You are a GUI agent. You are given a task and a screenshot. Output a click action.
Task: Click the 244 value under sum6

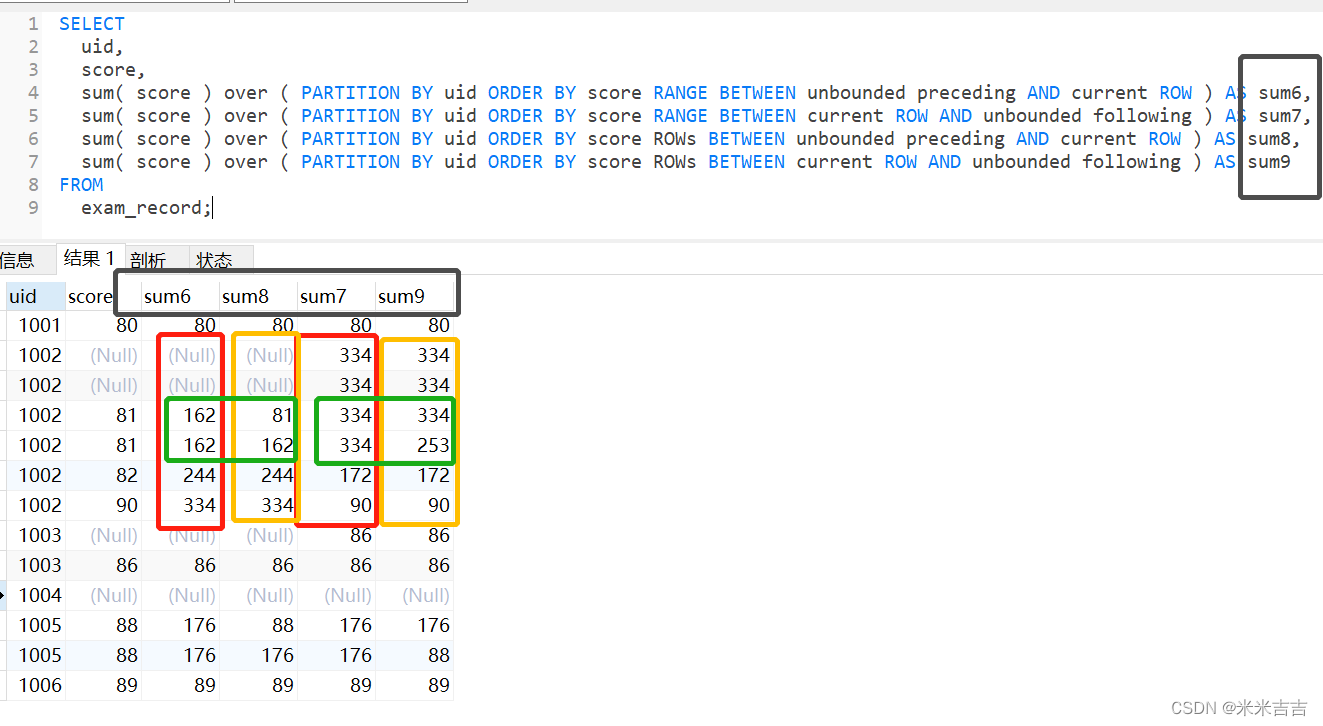click(199, 475)
